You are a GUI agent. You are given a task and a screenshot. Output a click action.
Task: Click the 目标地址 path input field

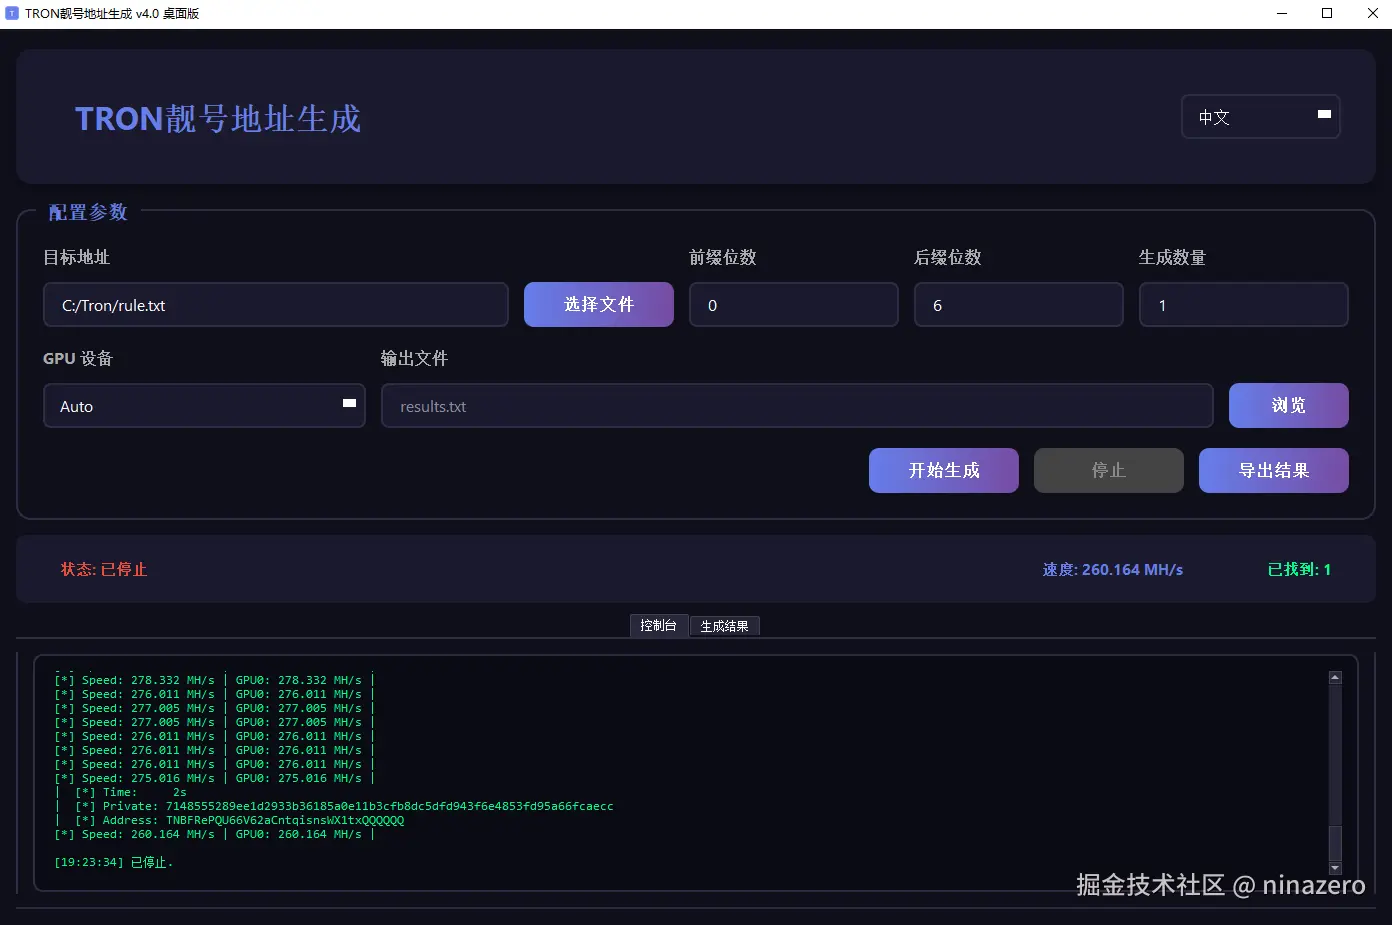coord(276,305)
